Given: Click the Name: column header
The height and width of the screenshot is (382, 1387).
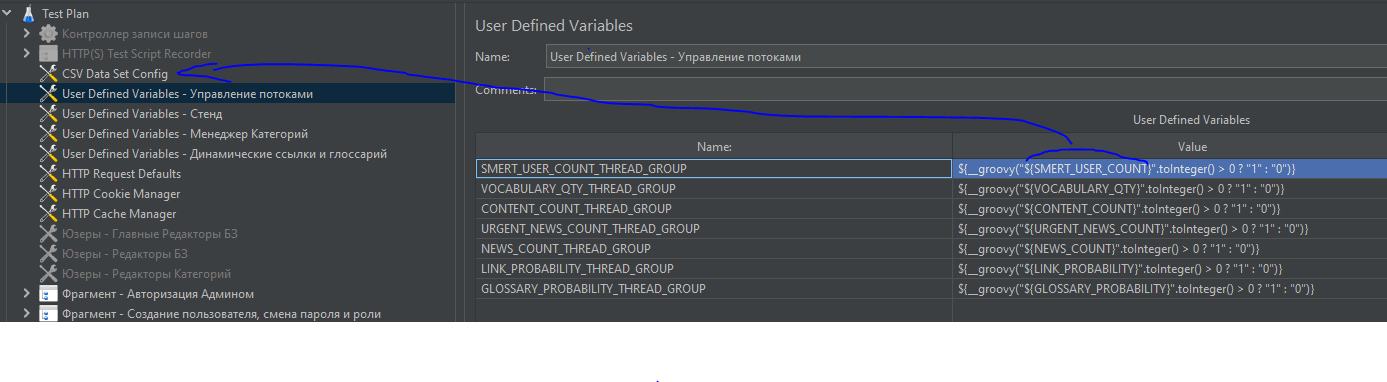Looking at the screenshot, I should pos(714,147).
